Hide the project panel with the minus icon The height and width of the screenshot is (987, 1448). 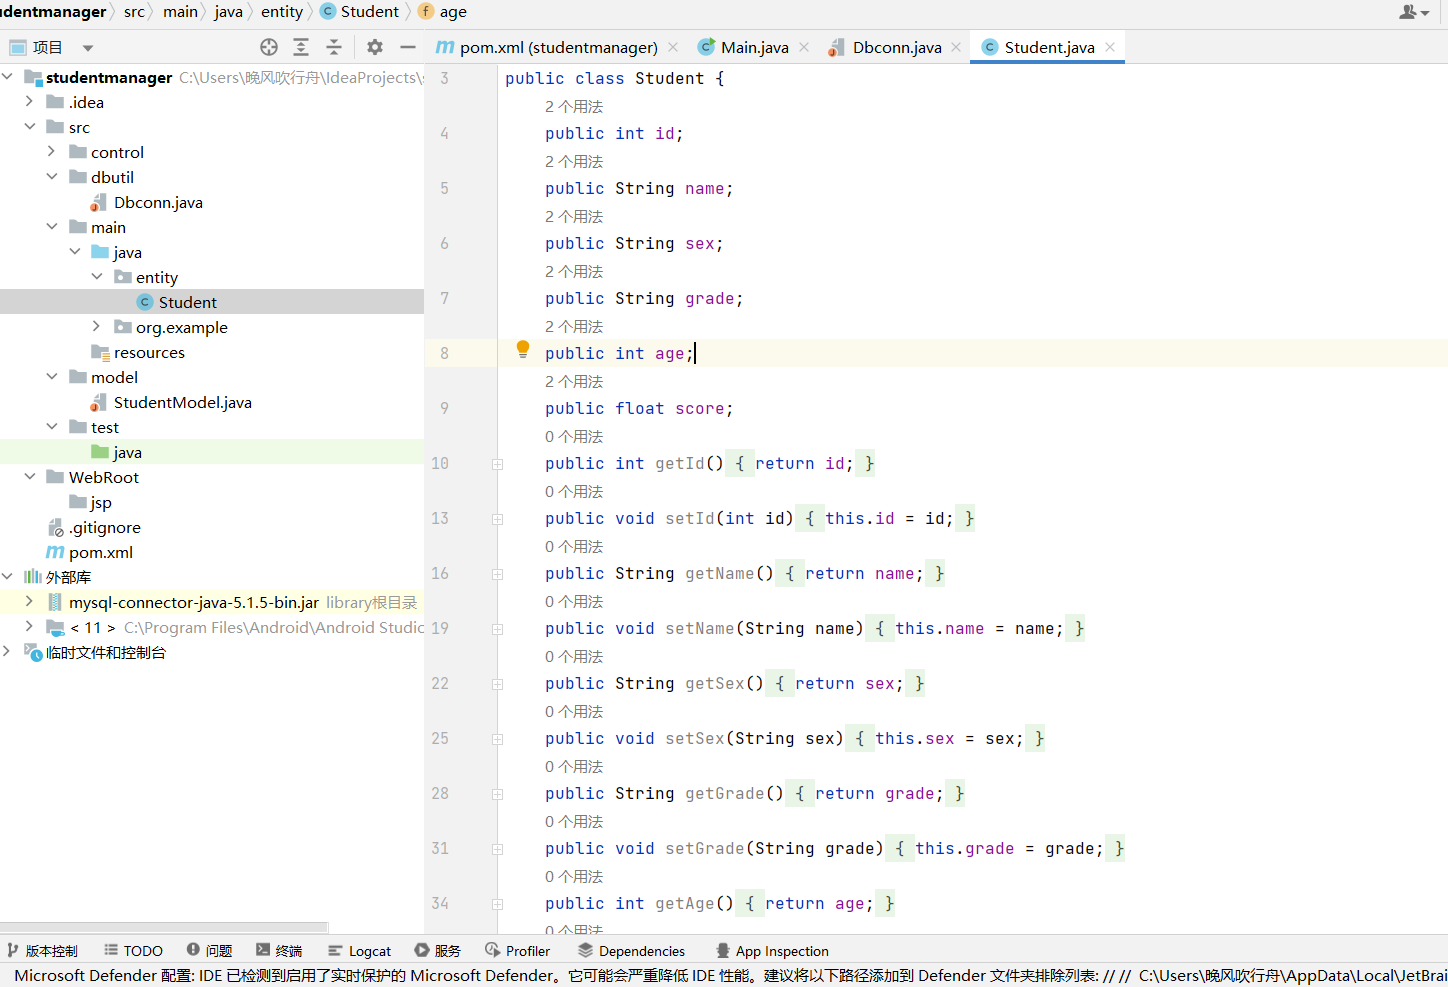point(408,47)
